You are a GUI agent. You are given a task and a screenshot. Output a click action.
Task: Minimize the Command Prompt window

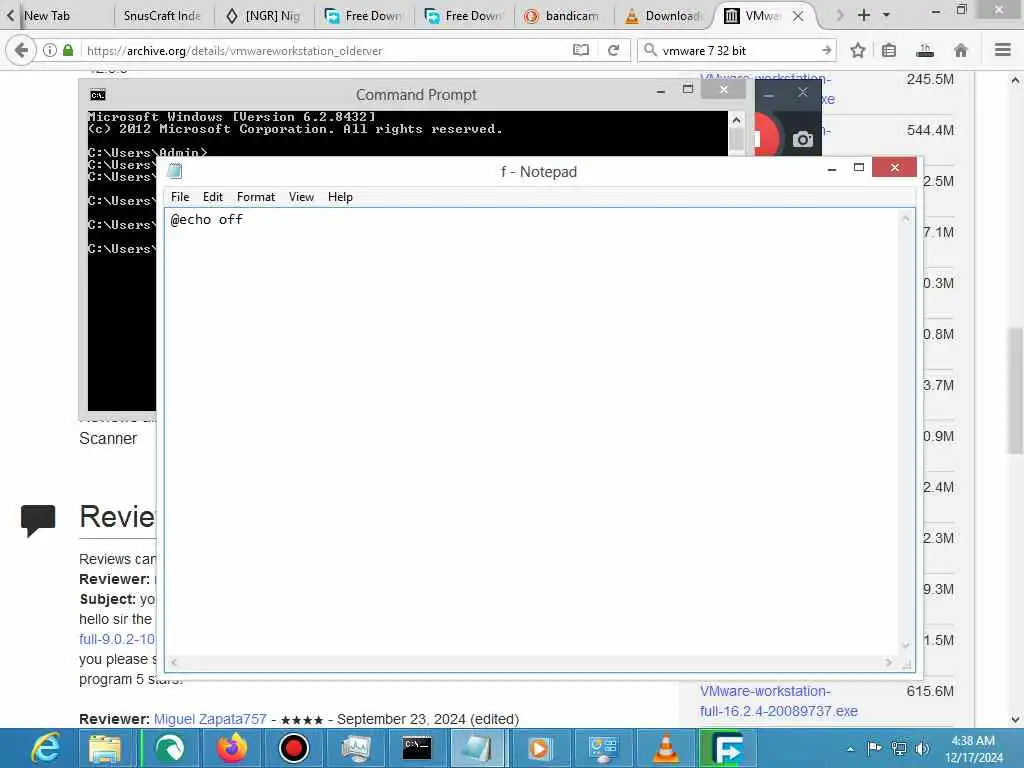pyautogui.click(x=661, y=91)
